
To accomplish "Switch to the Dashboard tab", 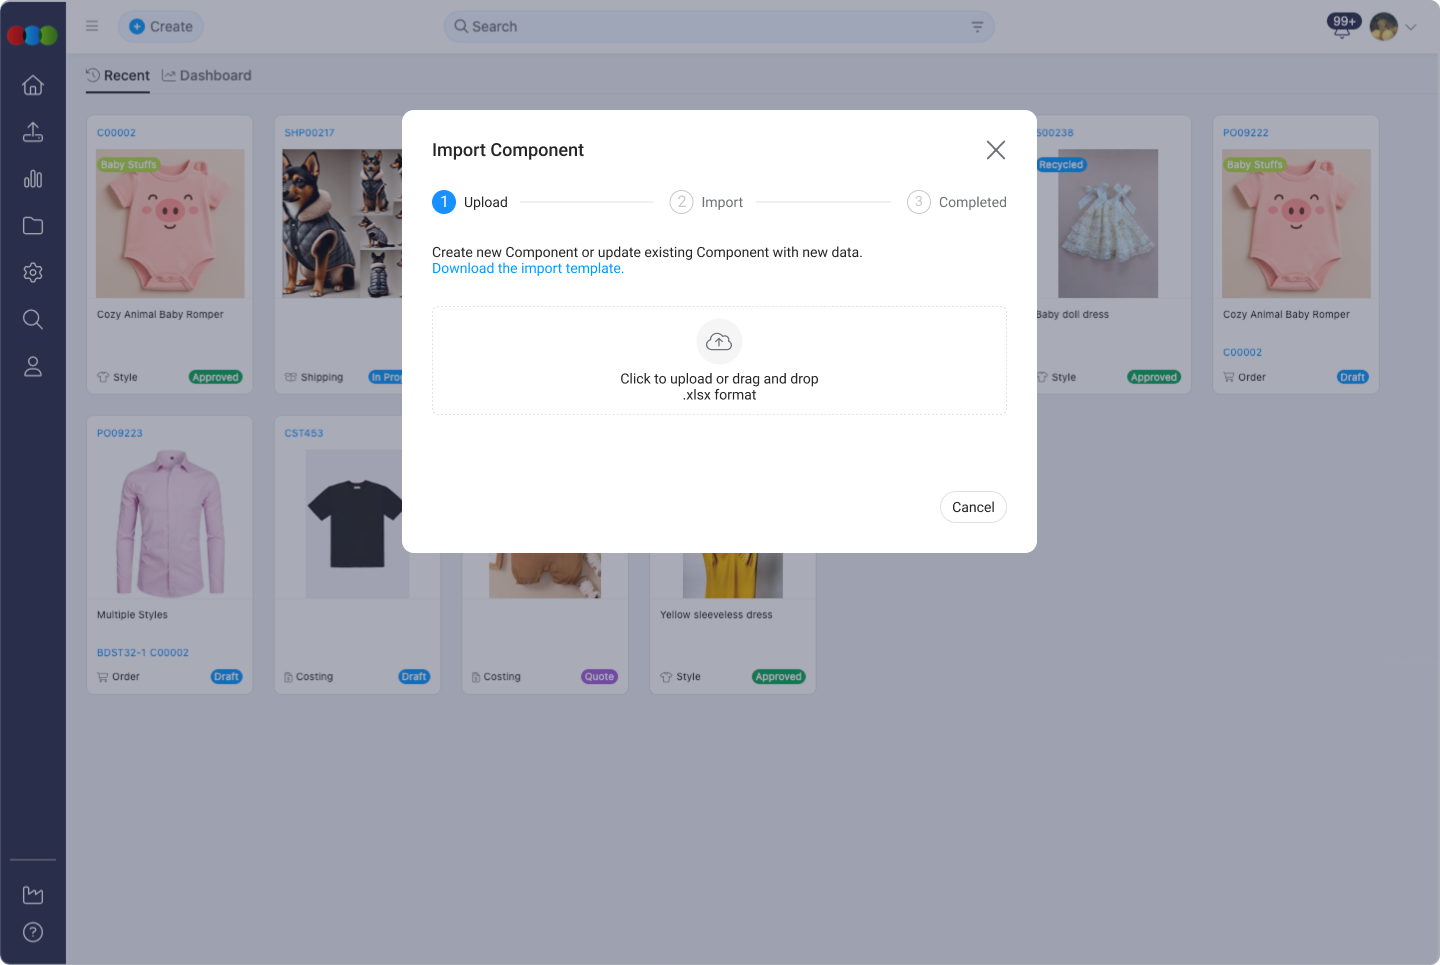I will point(207,75).
